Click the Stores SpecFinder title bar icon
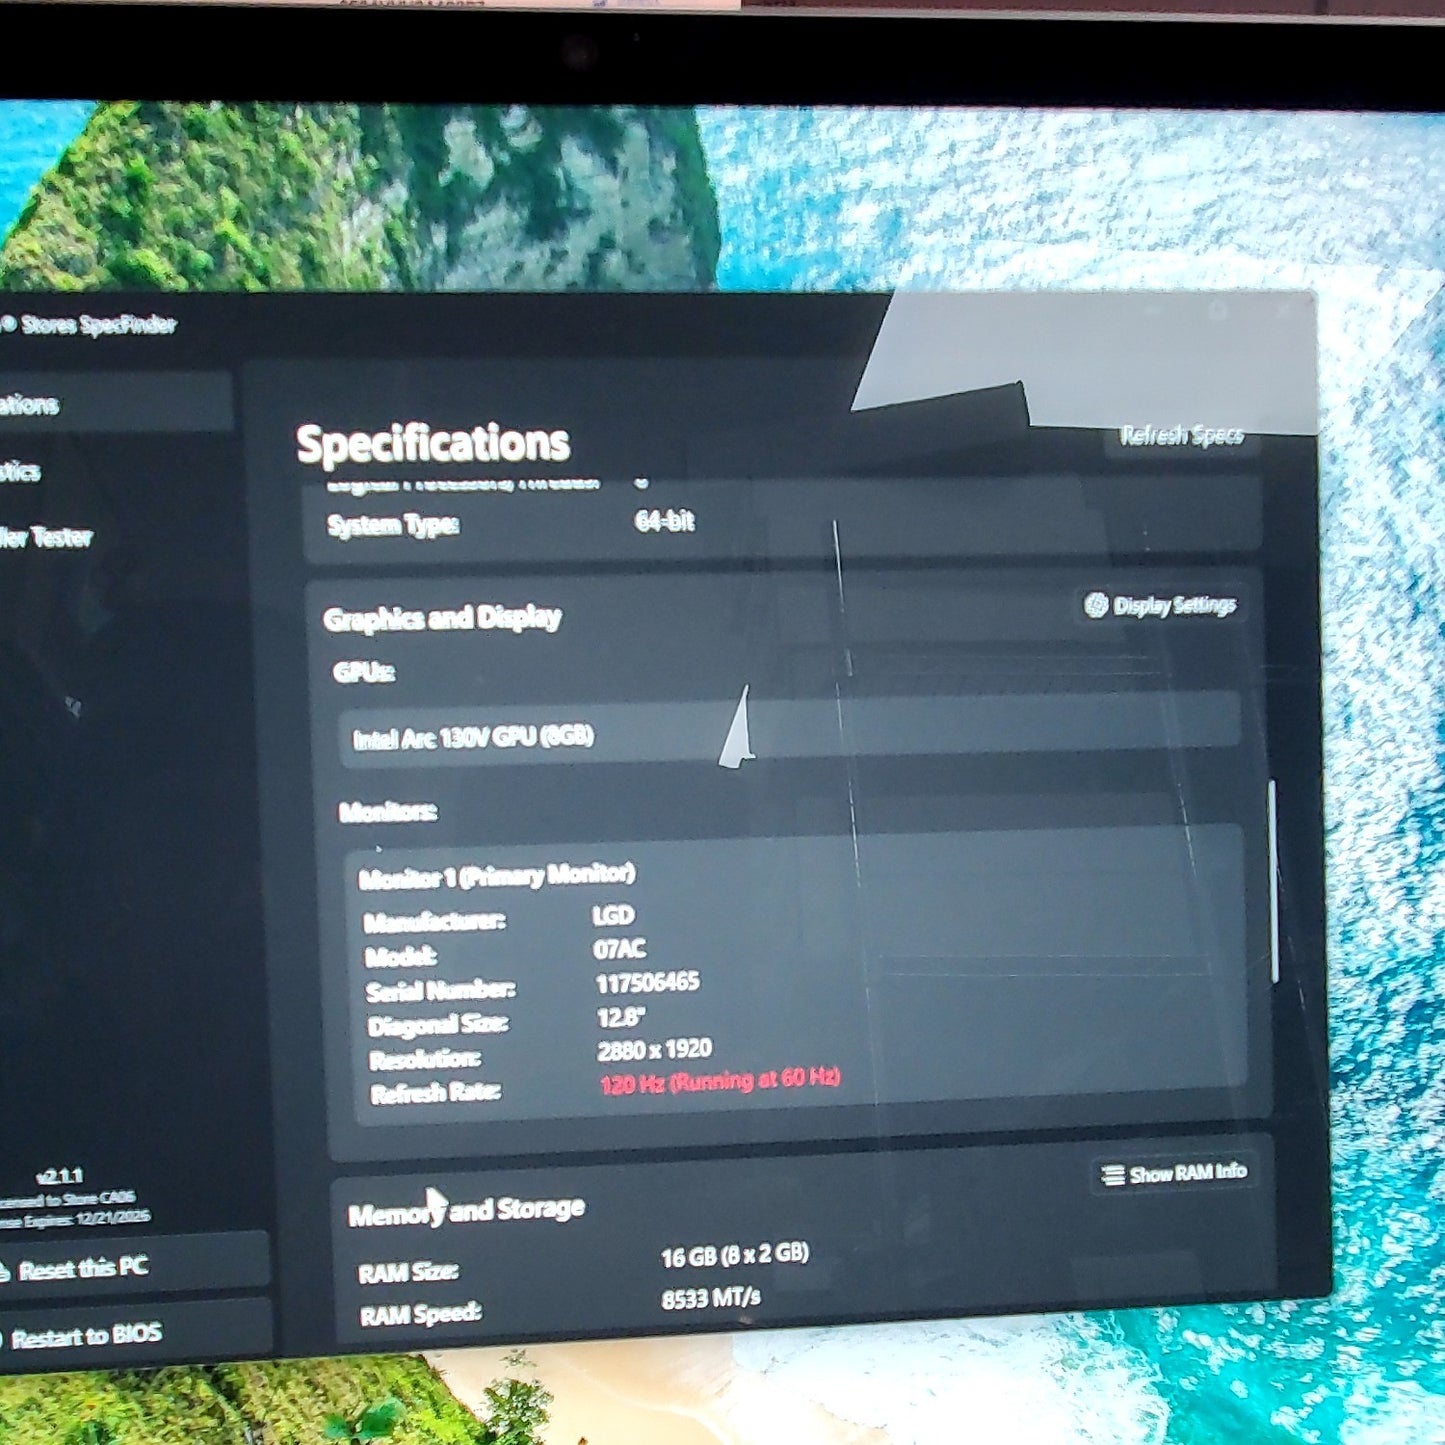This screenshot has height=1445, width=1445. pos(8,323)
